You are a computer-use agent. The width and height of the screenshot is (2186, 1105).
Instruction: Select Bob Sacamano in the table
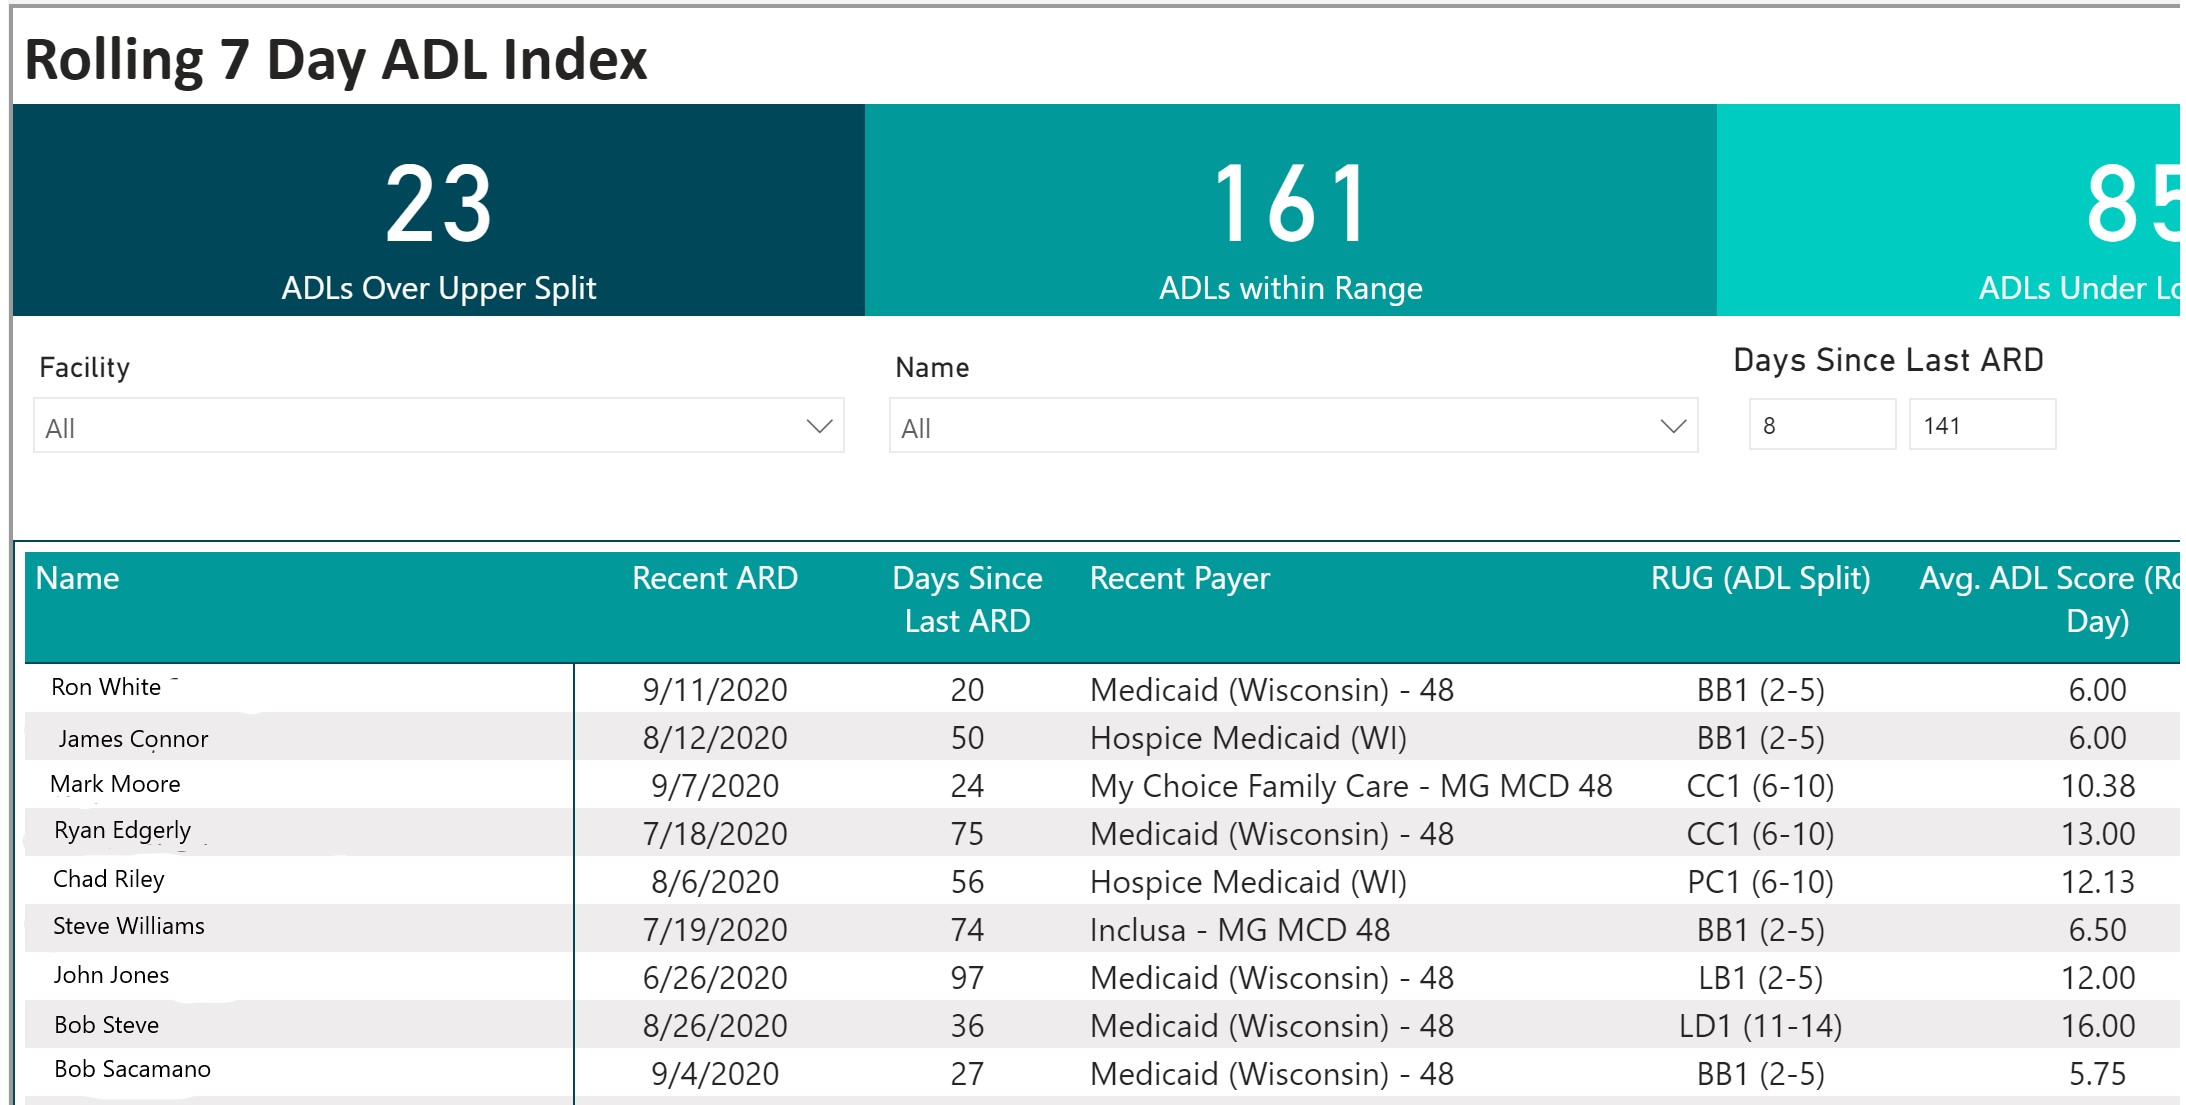[x=132, y=1070]
